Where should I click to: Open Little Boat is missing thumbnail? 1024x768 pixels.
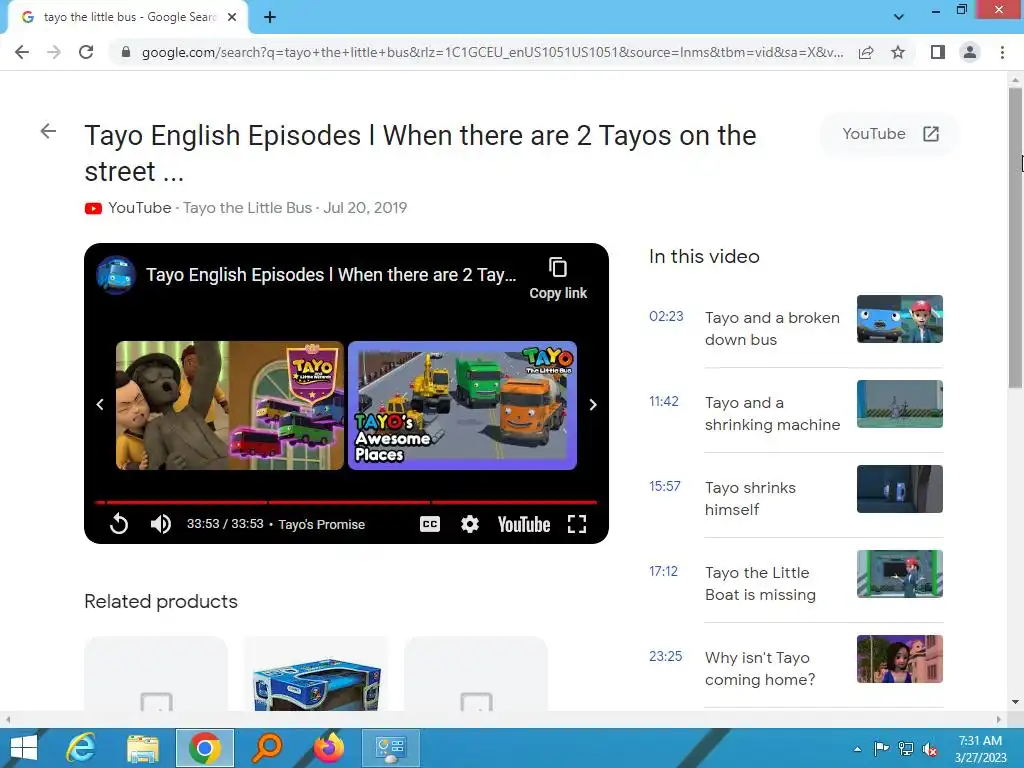(900, 573)
